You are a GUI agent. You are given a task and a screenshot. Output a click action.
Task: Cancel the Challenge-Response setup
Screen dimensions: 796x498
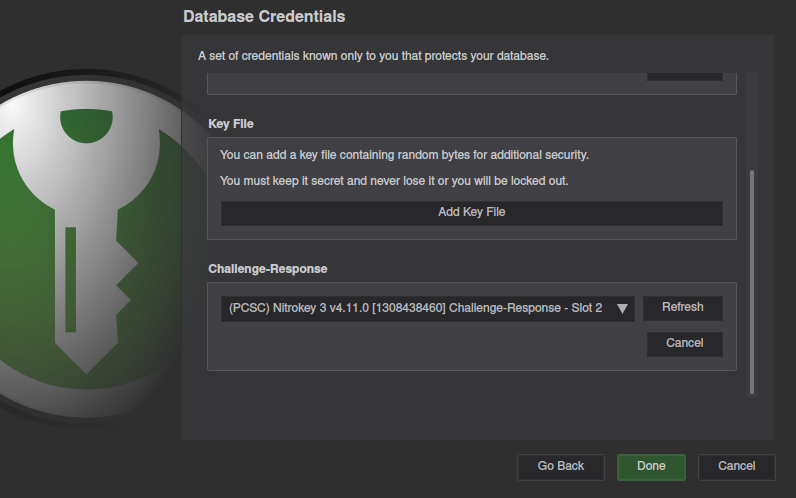tap(685, 344)
